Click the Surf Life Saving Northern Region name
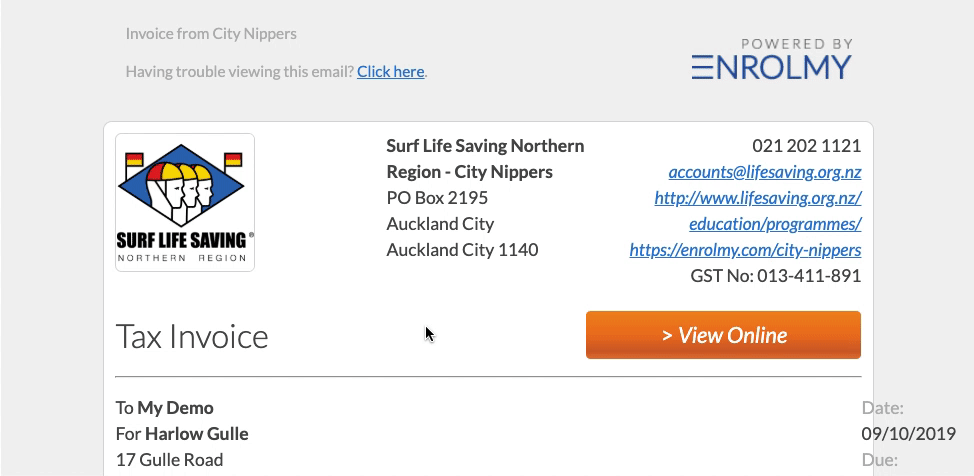Image resolution: width=974 pixels, height=476 pixels. click(x=485, y=158)
